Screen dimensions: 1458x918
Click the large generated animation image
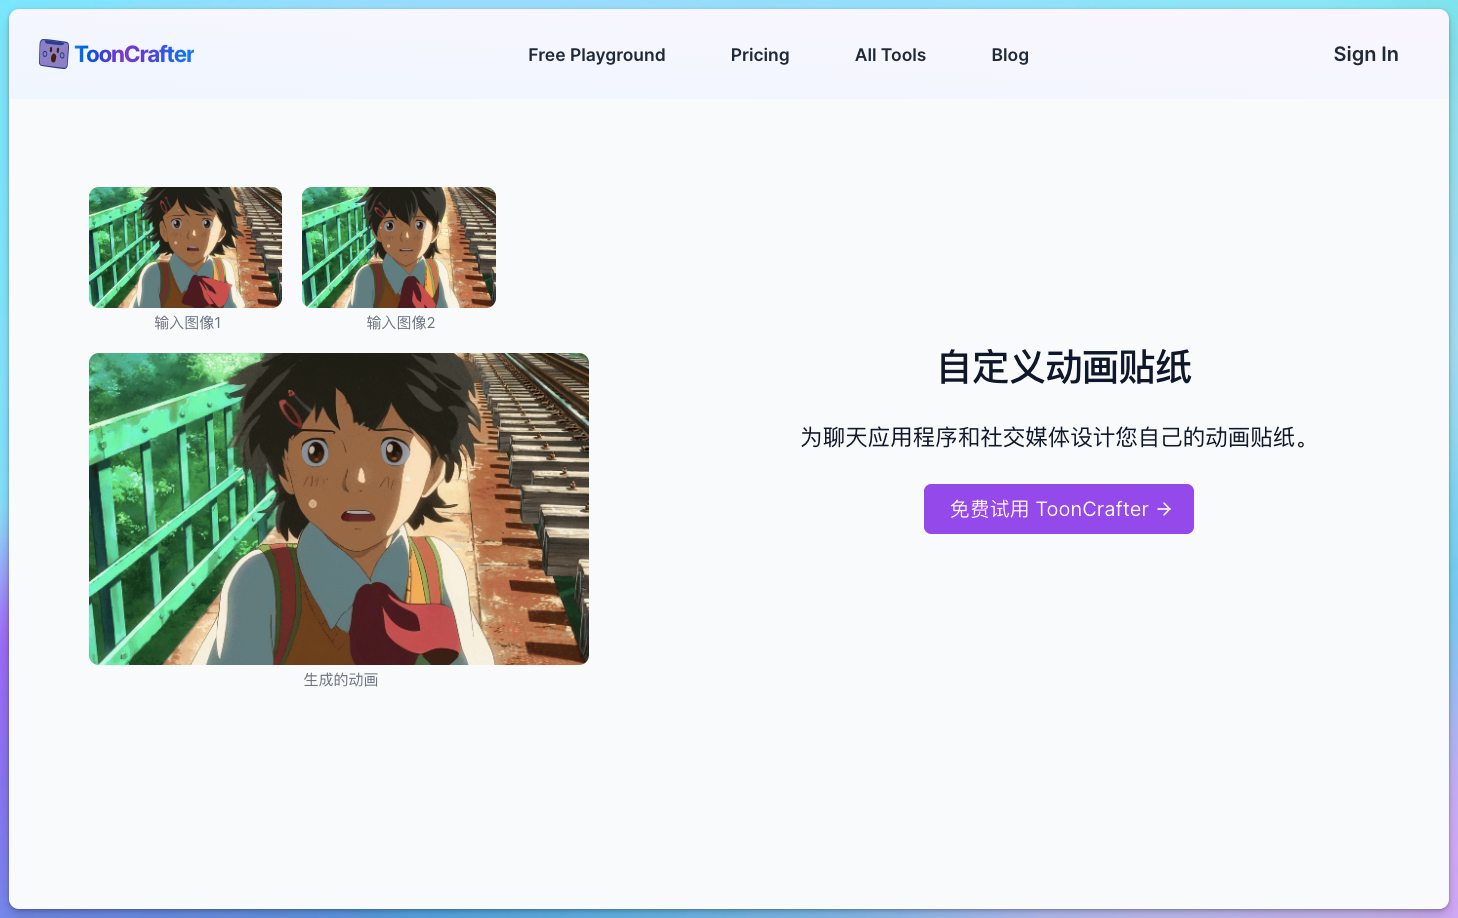point(339,509)
